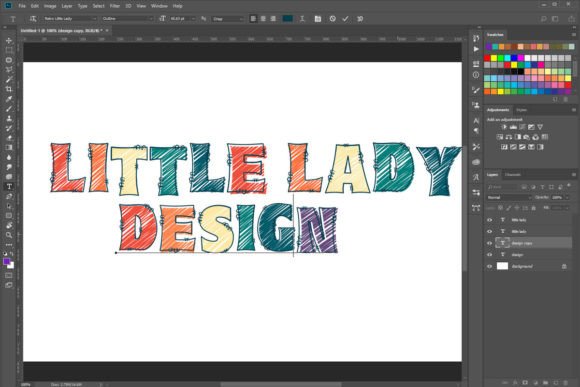The width and height of the screenshot is (580, 387).
Task: Open the font size dropdown
Action: pos(182,18)
